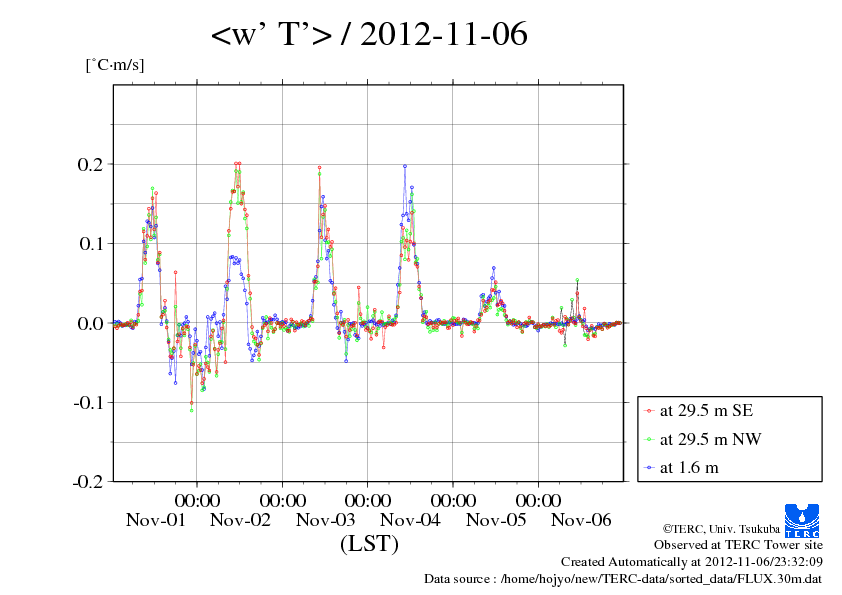Click the Nov-03 date label
The height and width of the screenshot is (595, 842).
pyautogui.click(x=325, y=520)
